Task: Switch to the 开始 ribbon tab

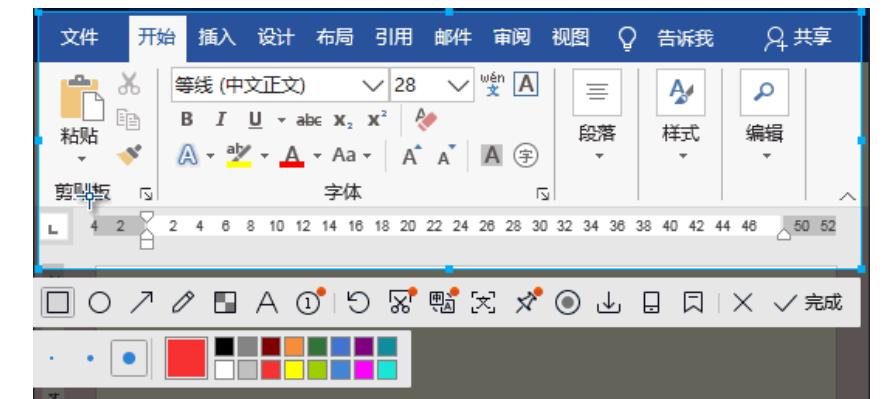Action: coord(157,38)
